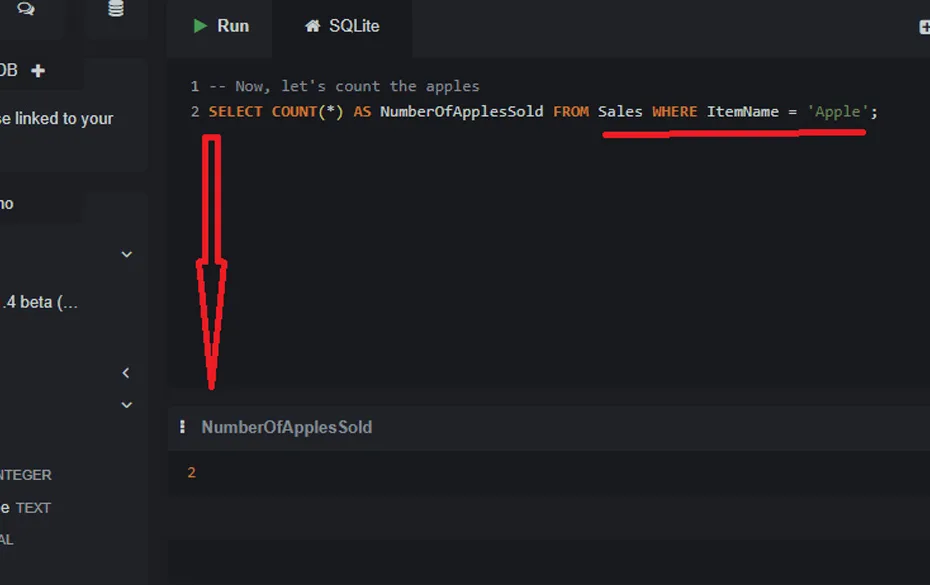Click the plus icon at the editor's top right
The image size is (930, 585).
(x=924, y=27)
